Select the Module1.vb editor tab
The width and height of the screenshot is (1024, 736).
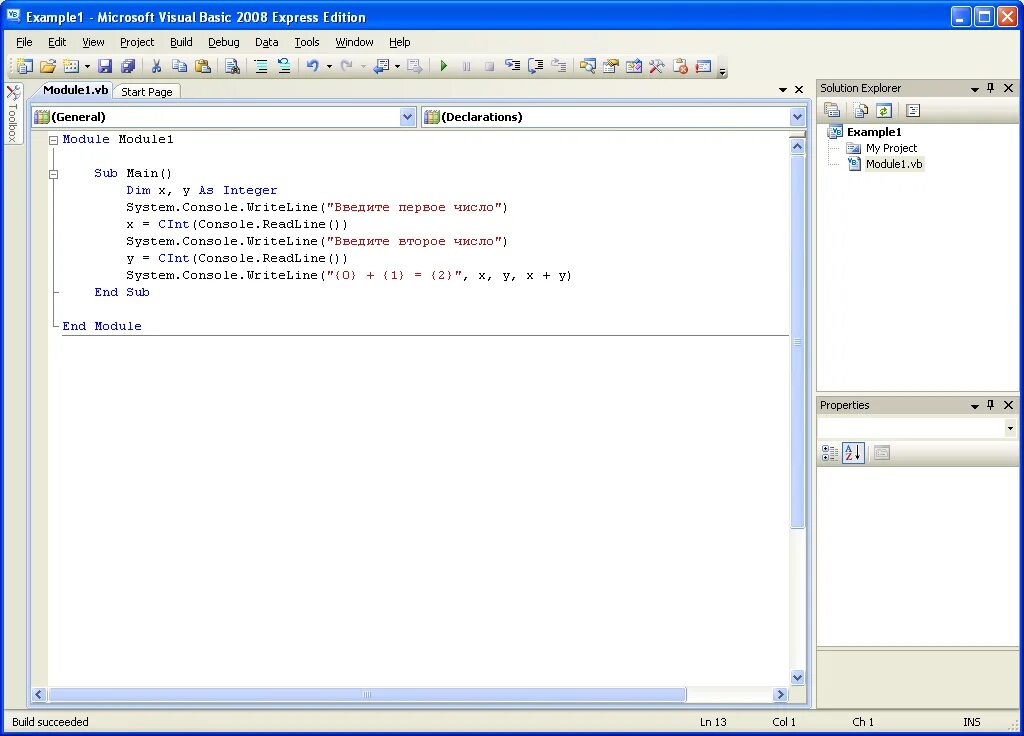tap(75, 90)
